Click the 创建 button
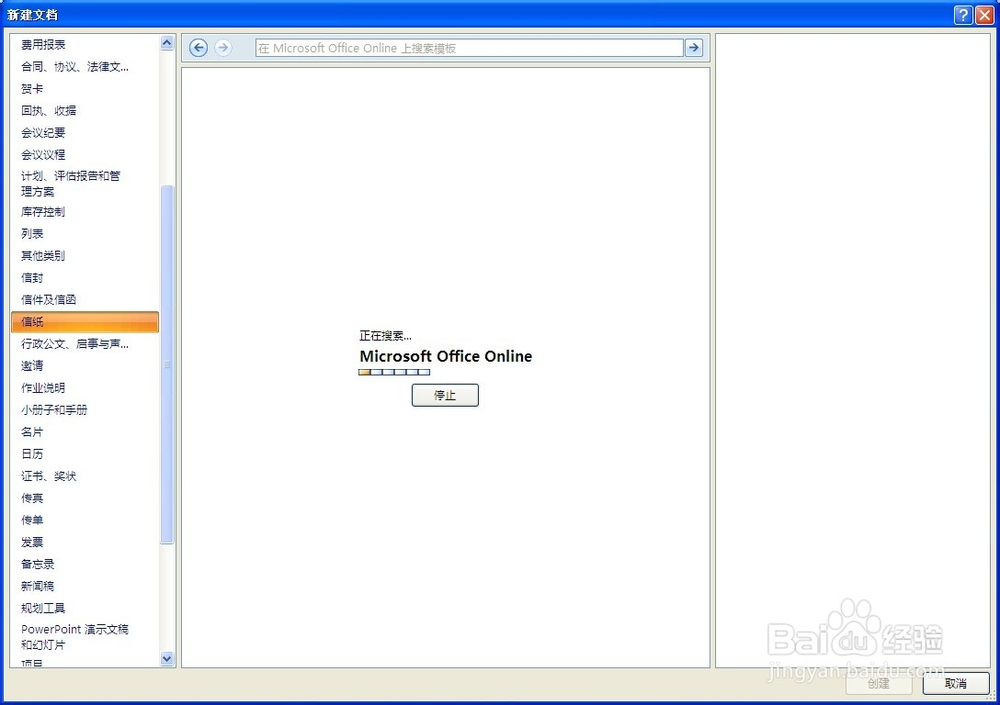This screenshot has width=1000, height=705. [x=879, y=683]
